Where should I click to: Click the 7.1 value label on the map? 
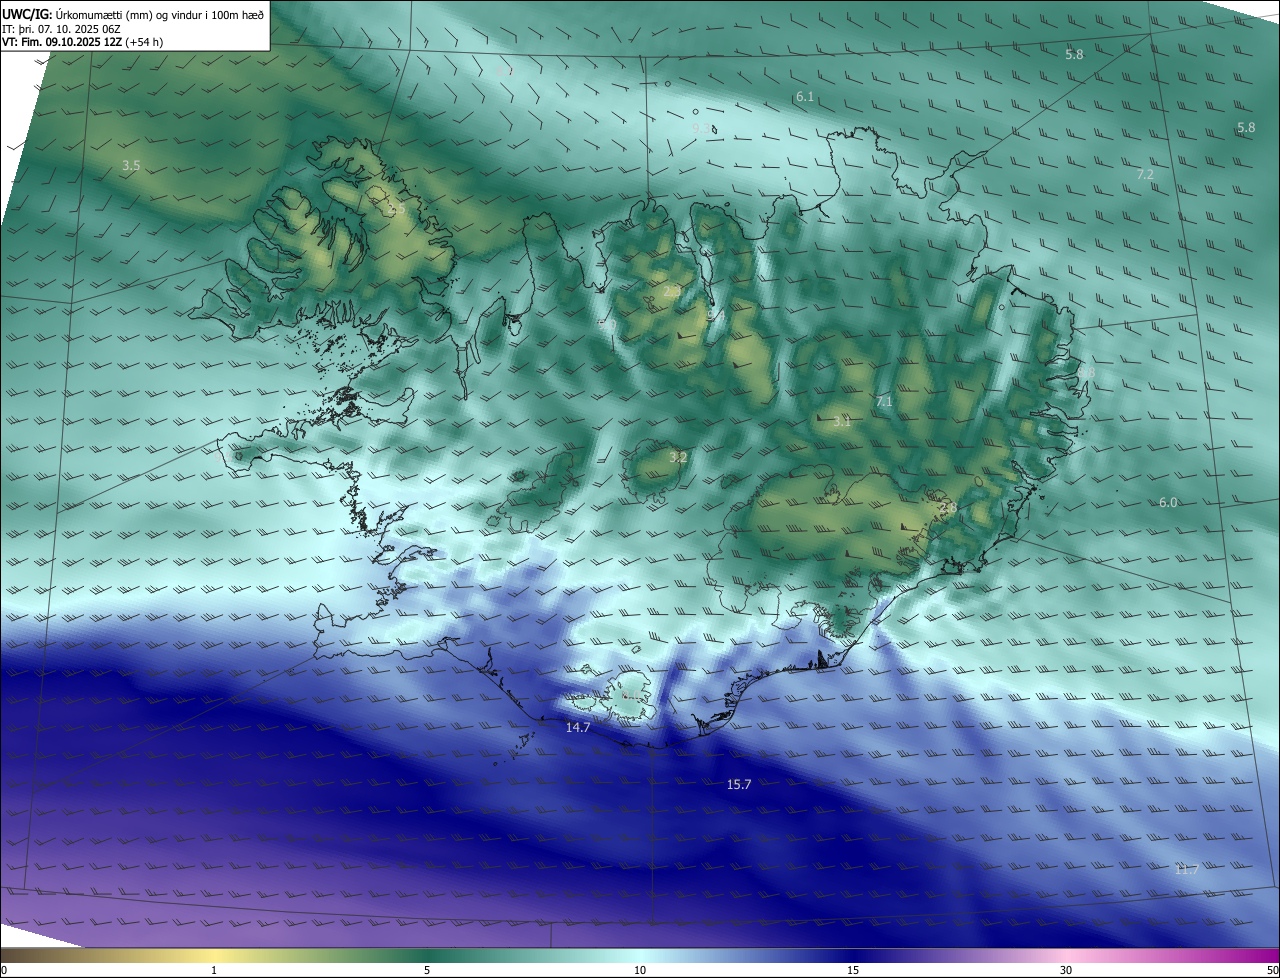(x=884, y=402)
